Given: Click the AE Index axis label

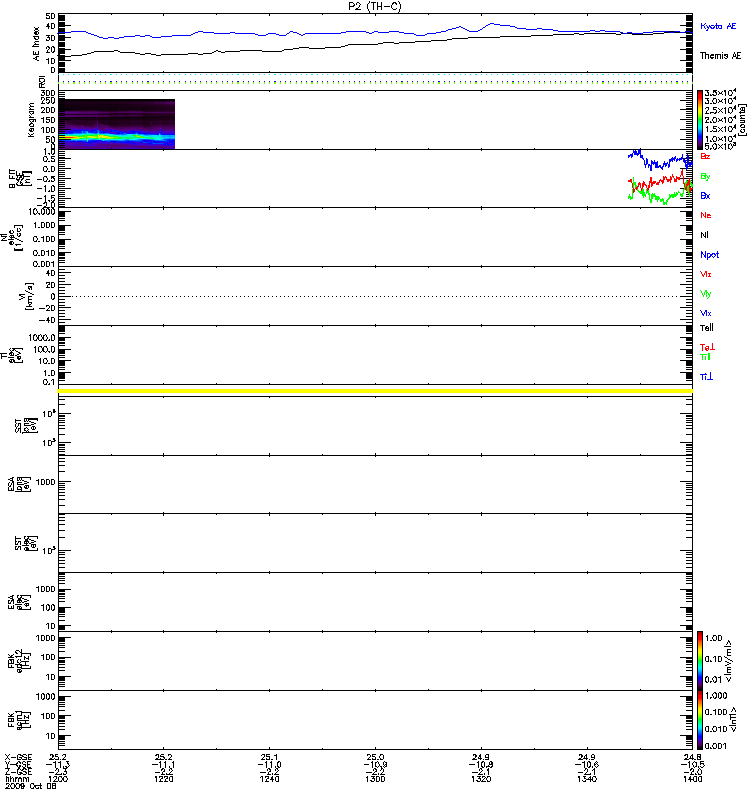Looking at the screenshot, I should coord(37,44).
